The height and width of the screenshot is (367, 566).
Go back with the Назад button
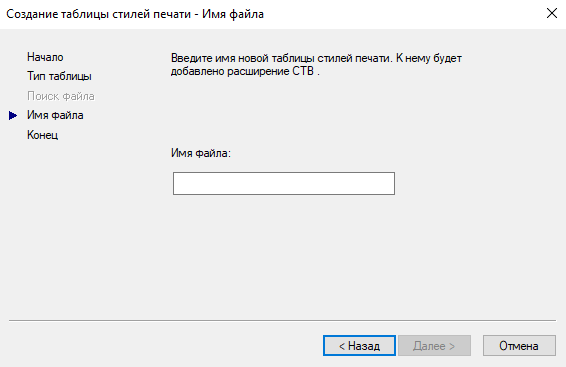point(359,346)
